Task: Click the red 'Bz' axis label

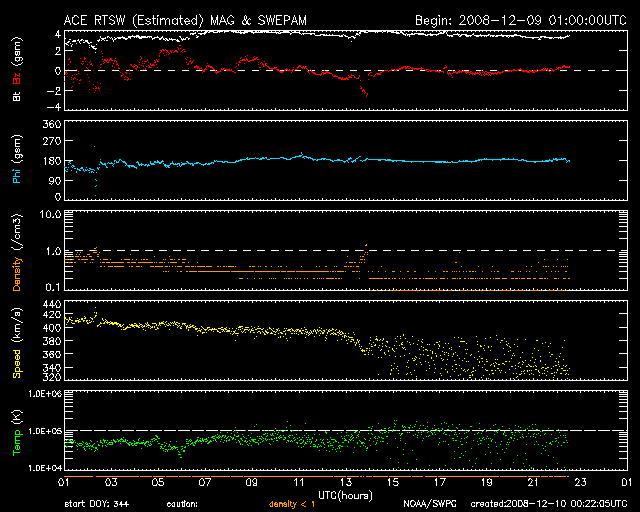Action: 17,78
